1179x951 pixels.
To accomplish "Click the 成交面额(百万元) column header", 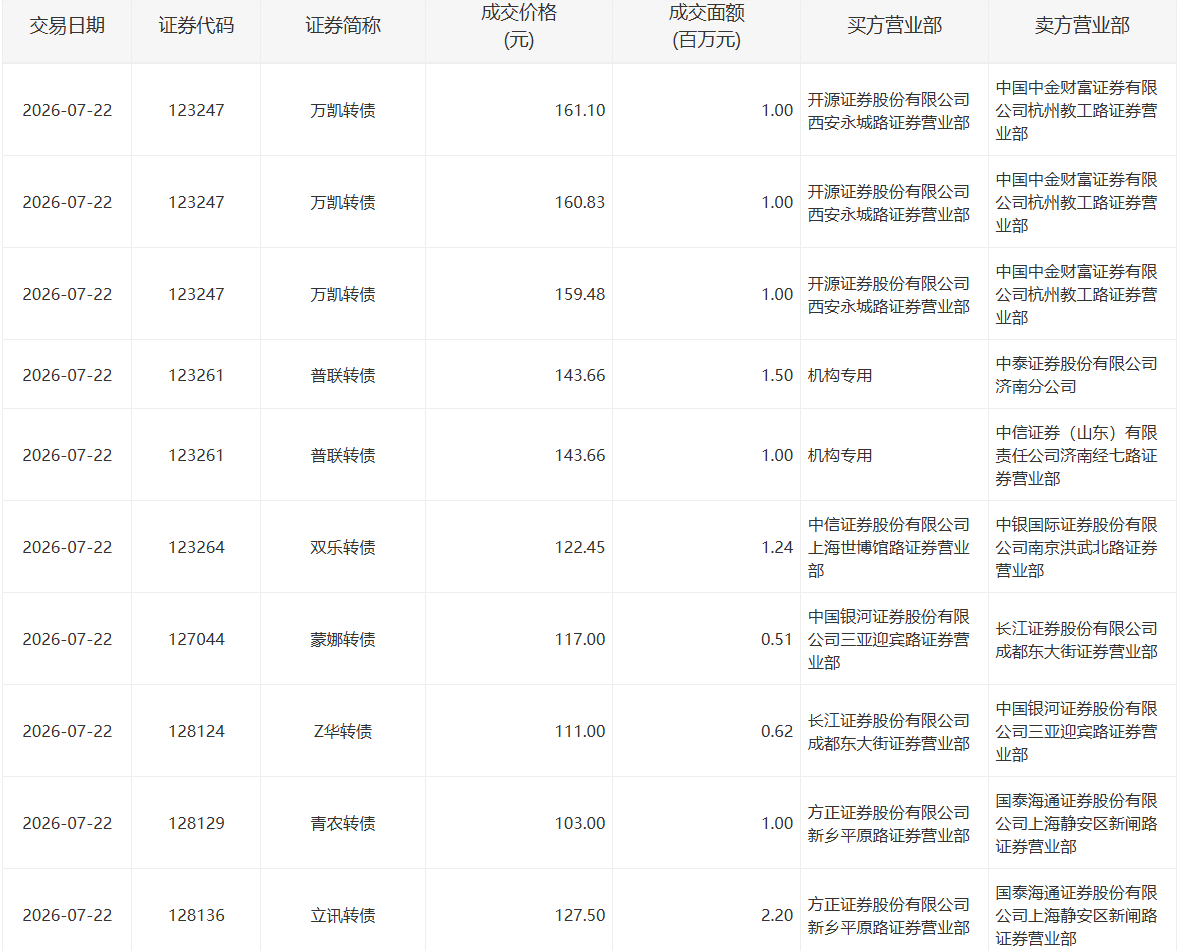I will 707,26.
